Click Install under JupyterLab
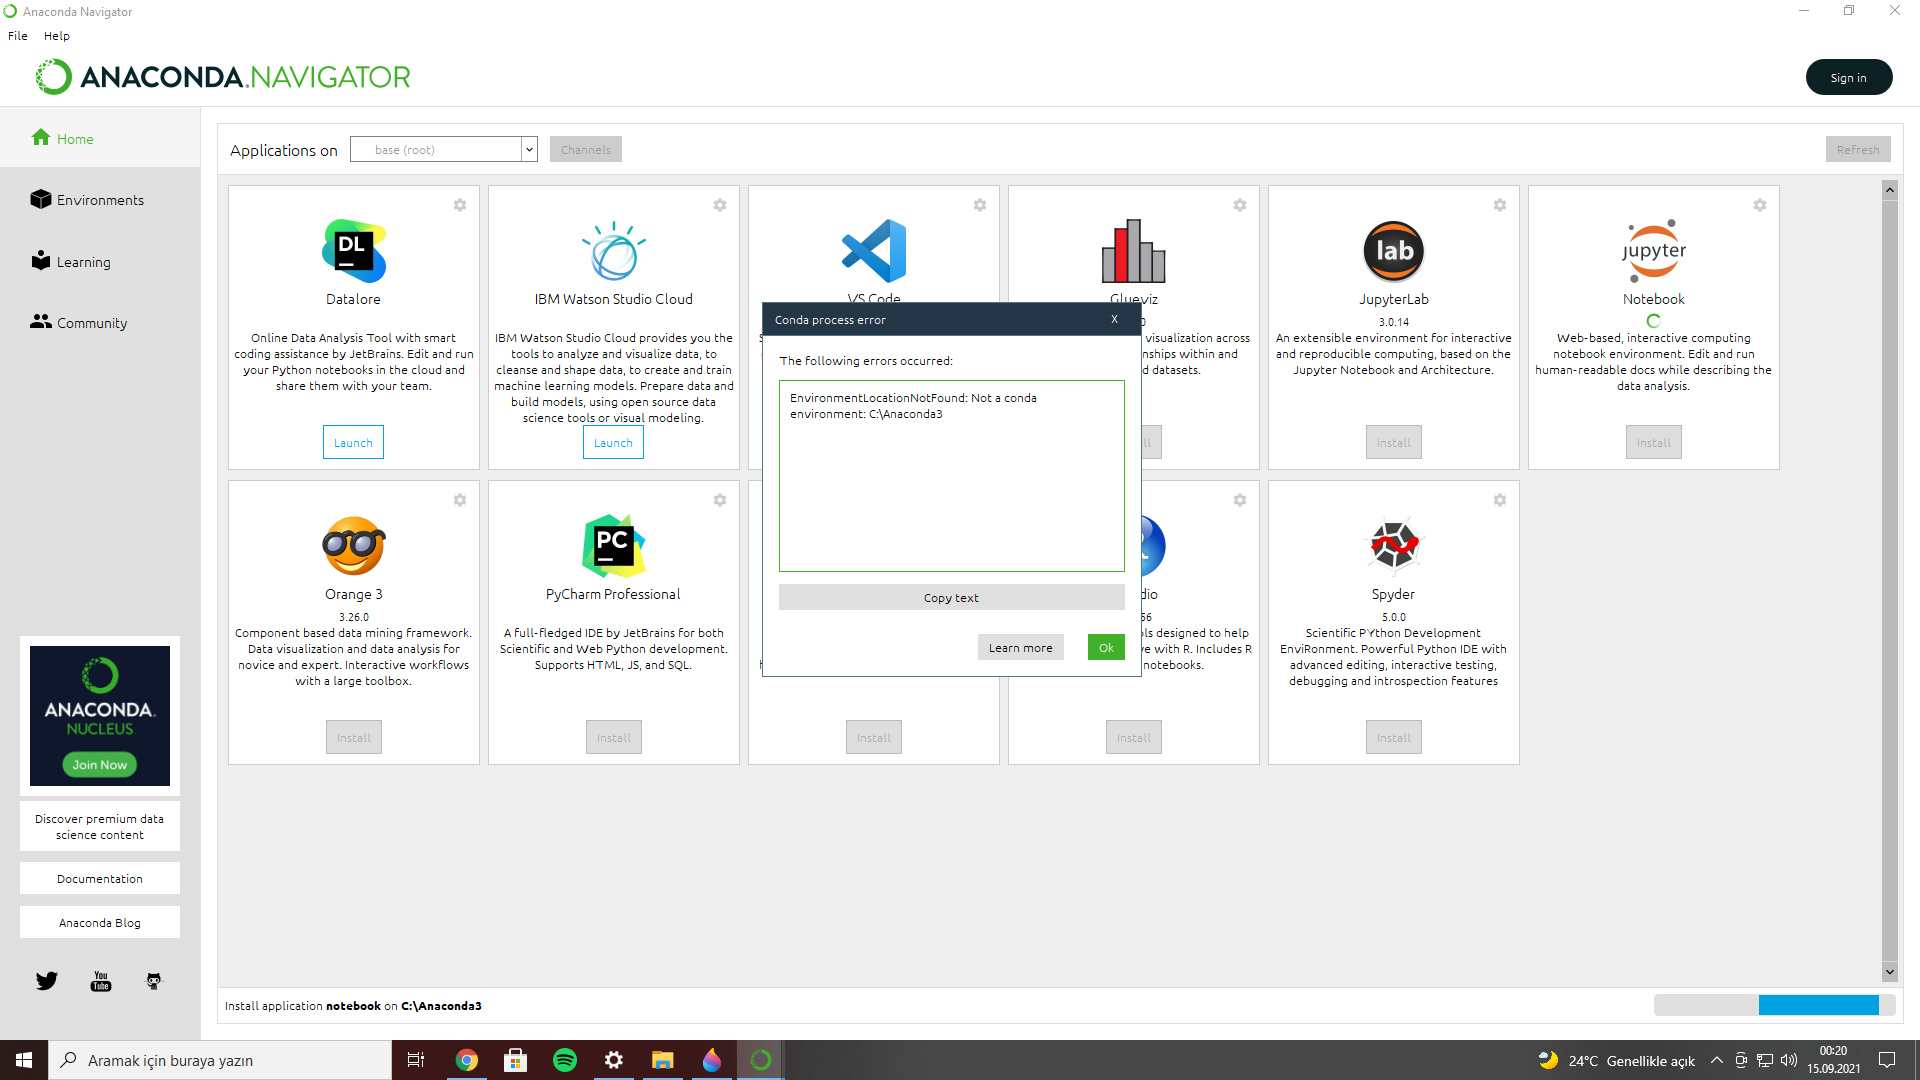The height and width of the screenshot is (1080, 1920). point(1394,442)
